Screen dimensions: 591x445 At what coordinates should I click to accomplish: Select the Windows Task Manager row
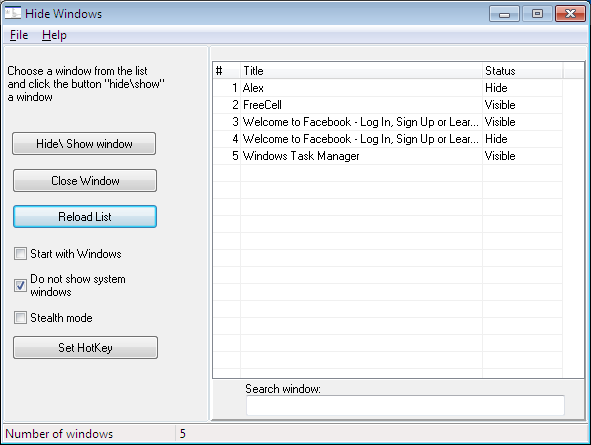[388, 156]
